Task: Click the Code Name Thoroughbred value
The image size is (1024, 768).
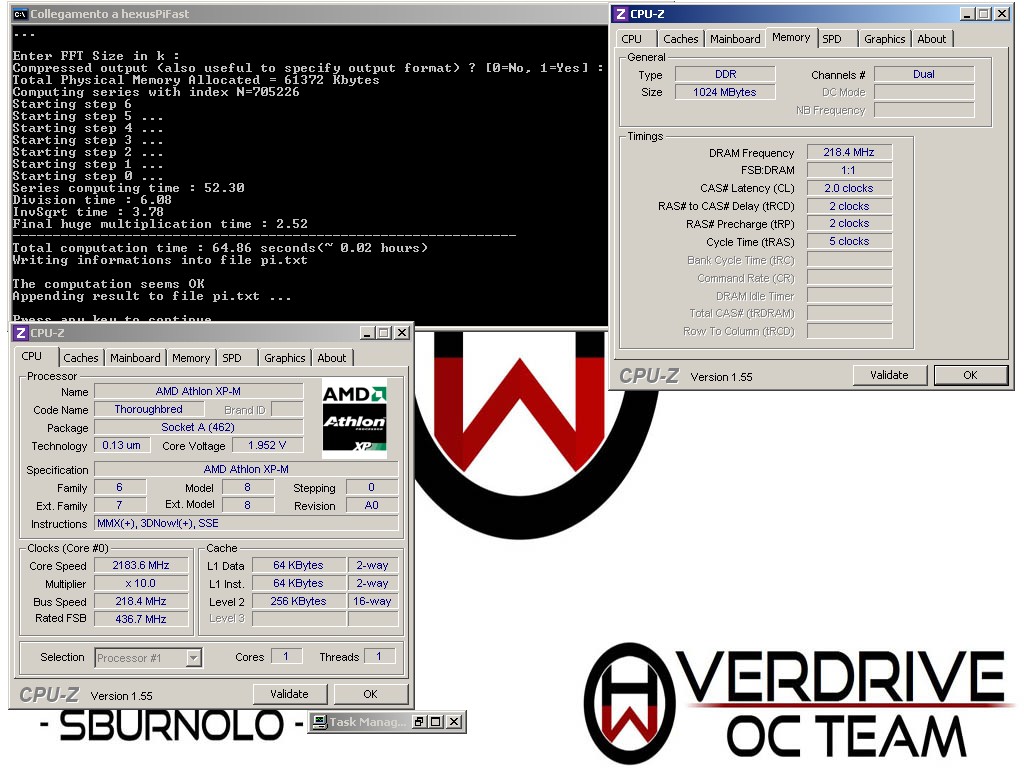Action: (149, 409)
